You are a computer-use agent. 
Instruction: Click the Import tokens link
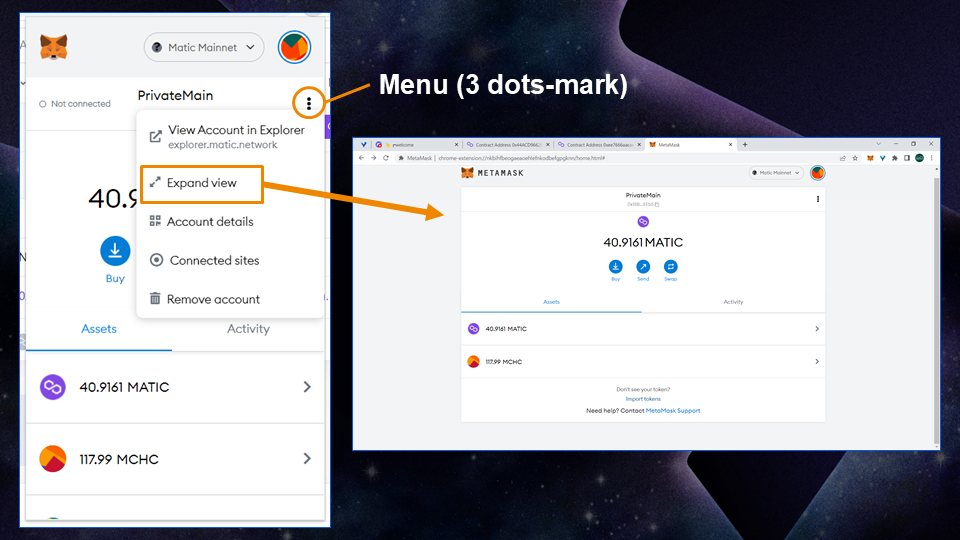(x=643, y=399)
